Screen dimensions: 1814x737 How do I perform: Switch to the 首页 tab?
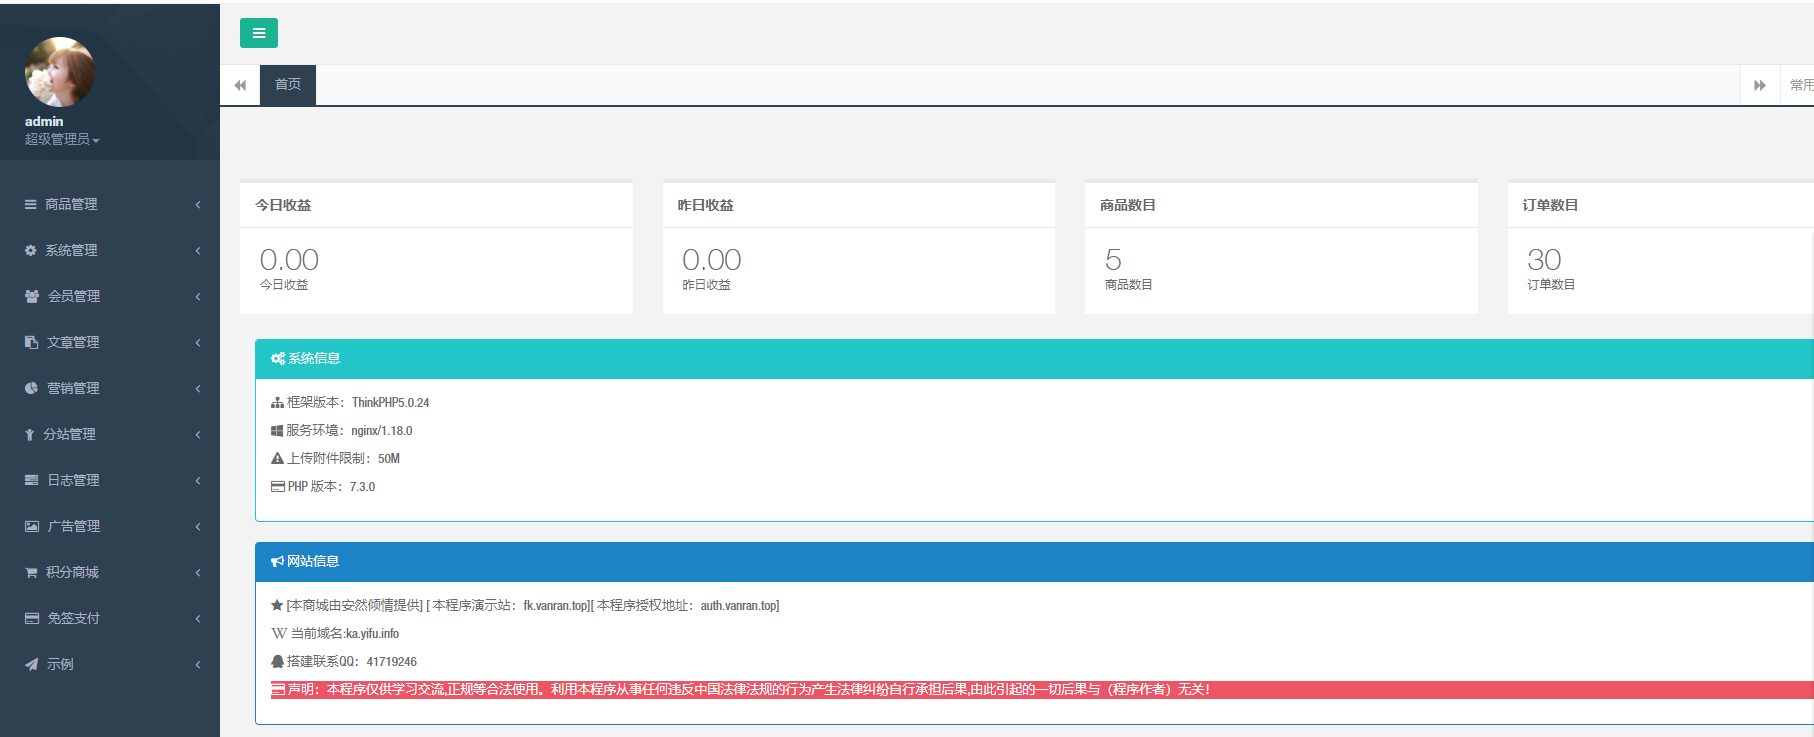click(288, 85)
